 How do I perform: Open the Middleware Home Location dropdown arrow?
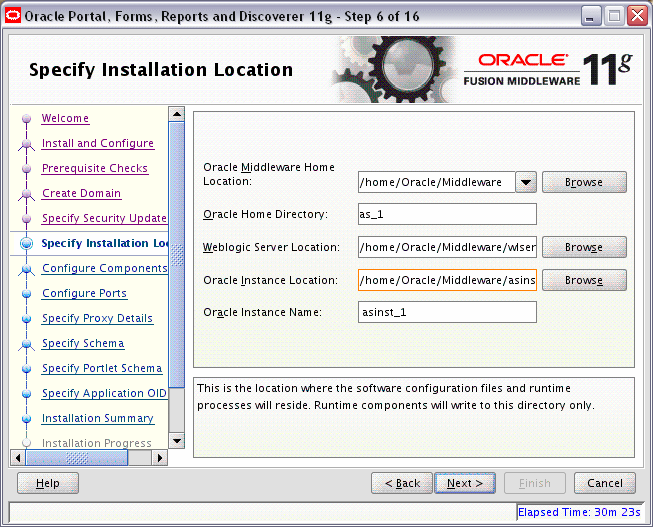526,182
